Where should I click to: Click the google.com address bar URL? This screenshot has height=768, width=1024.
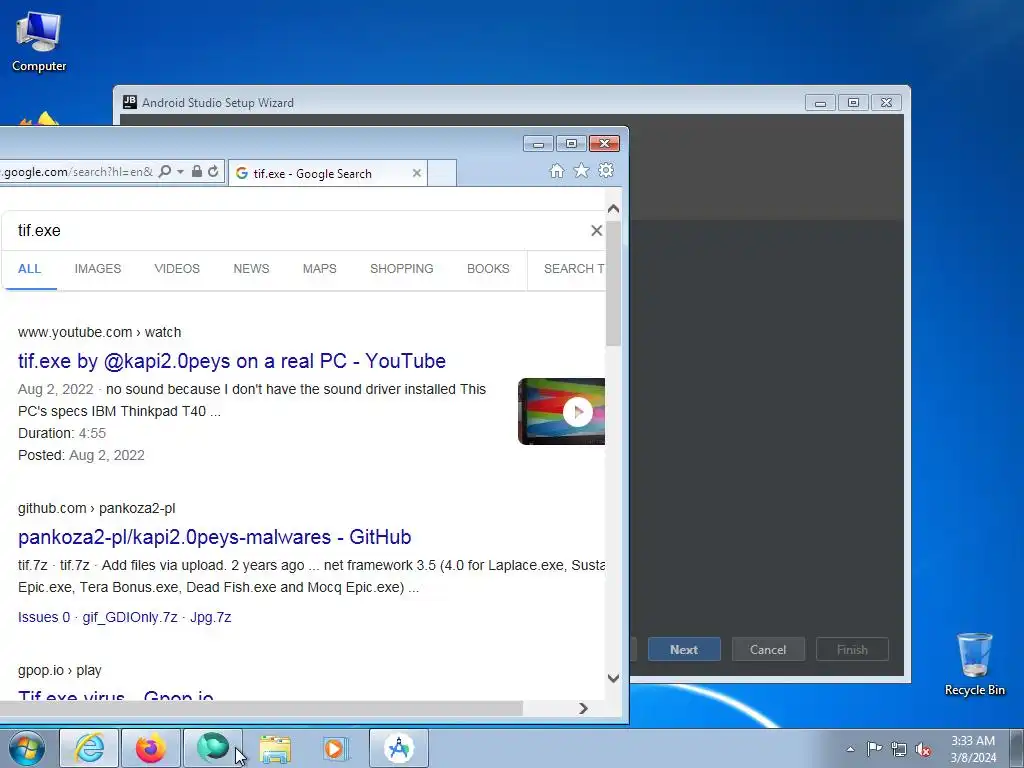tap(76, 172)
